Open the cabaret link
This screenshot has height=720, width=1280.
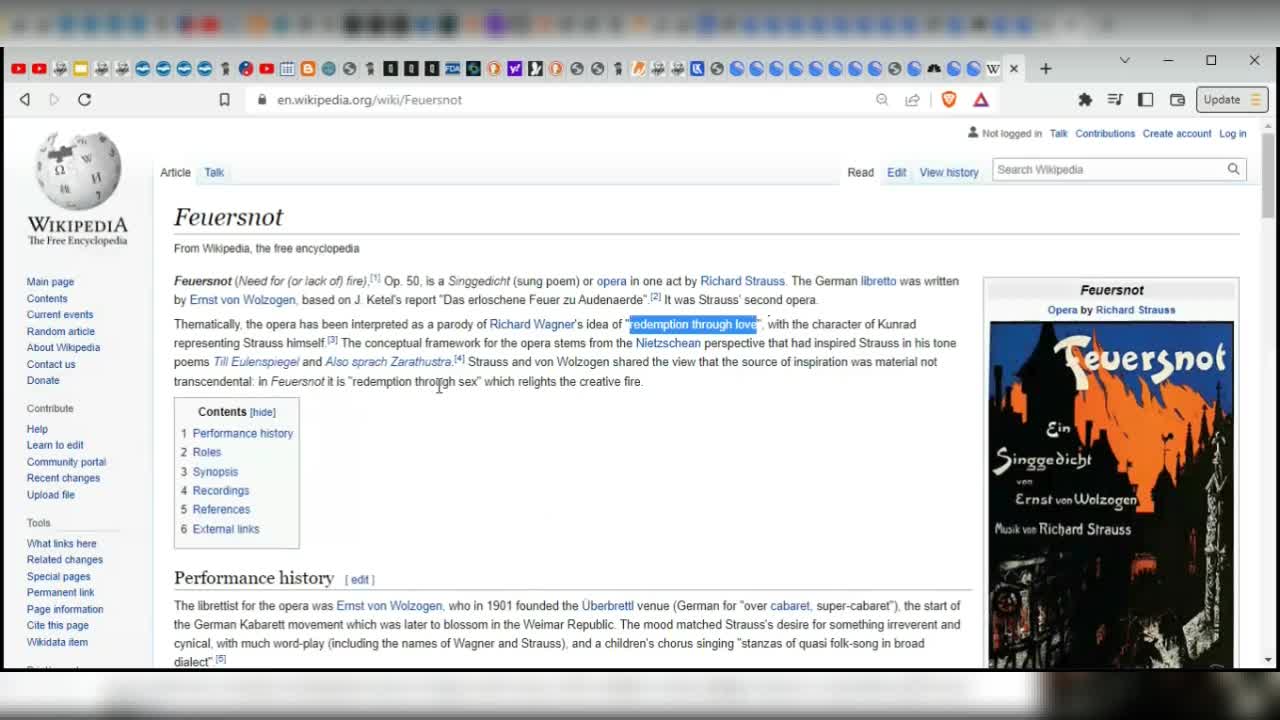click(x=790, y=606)
